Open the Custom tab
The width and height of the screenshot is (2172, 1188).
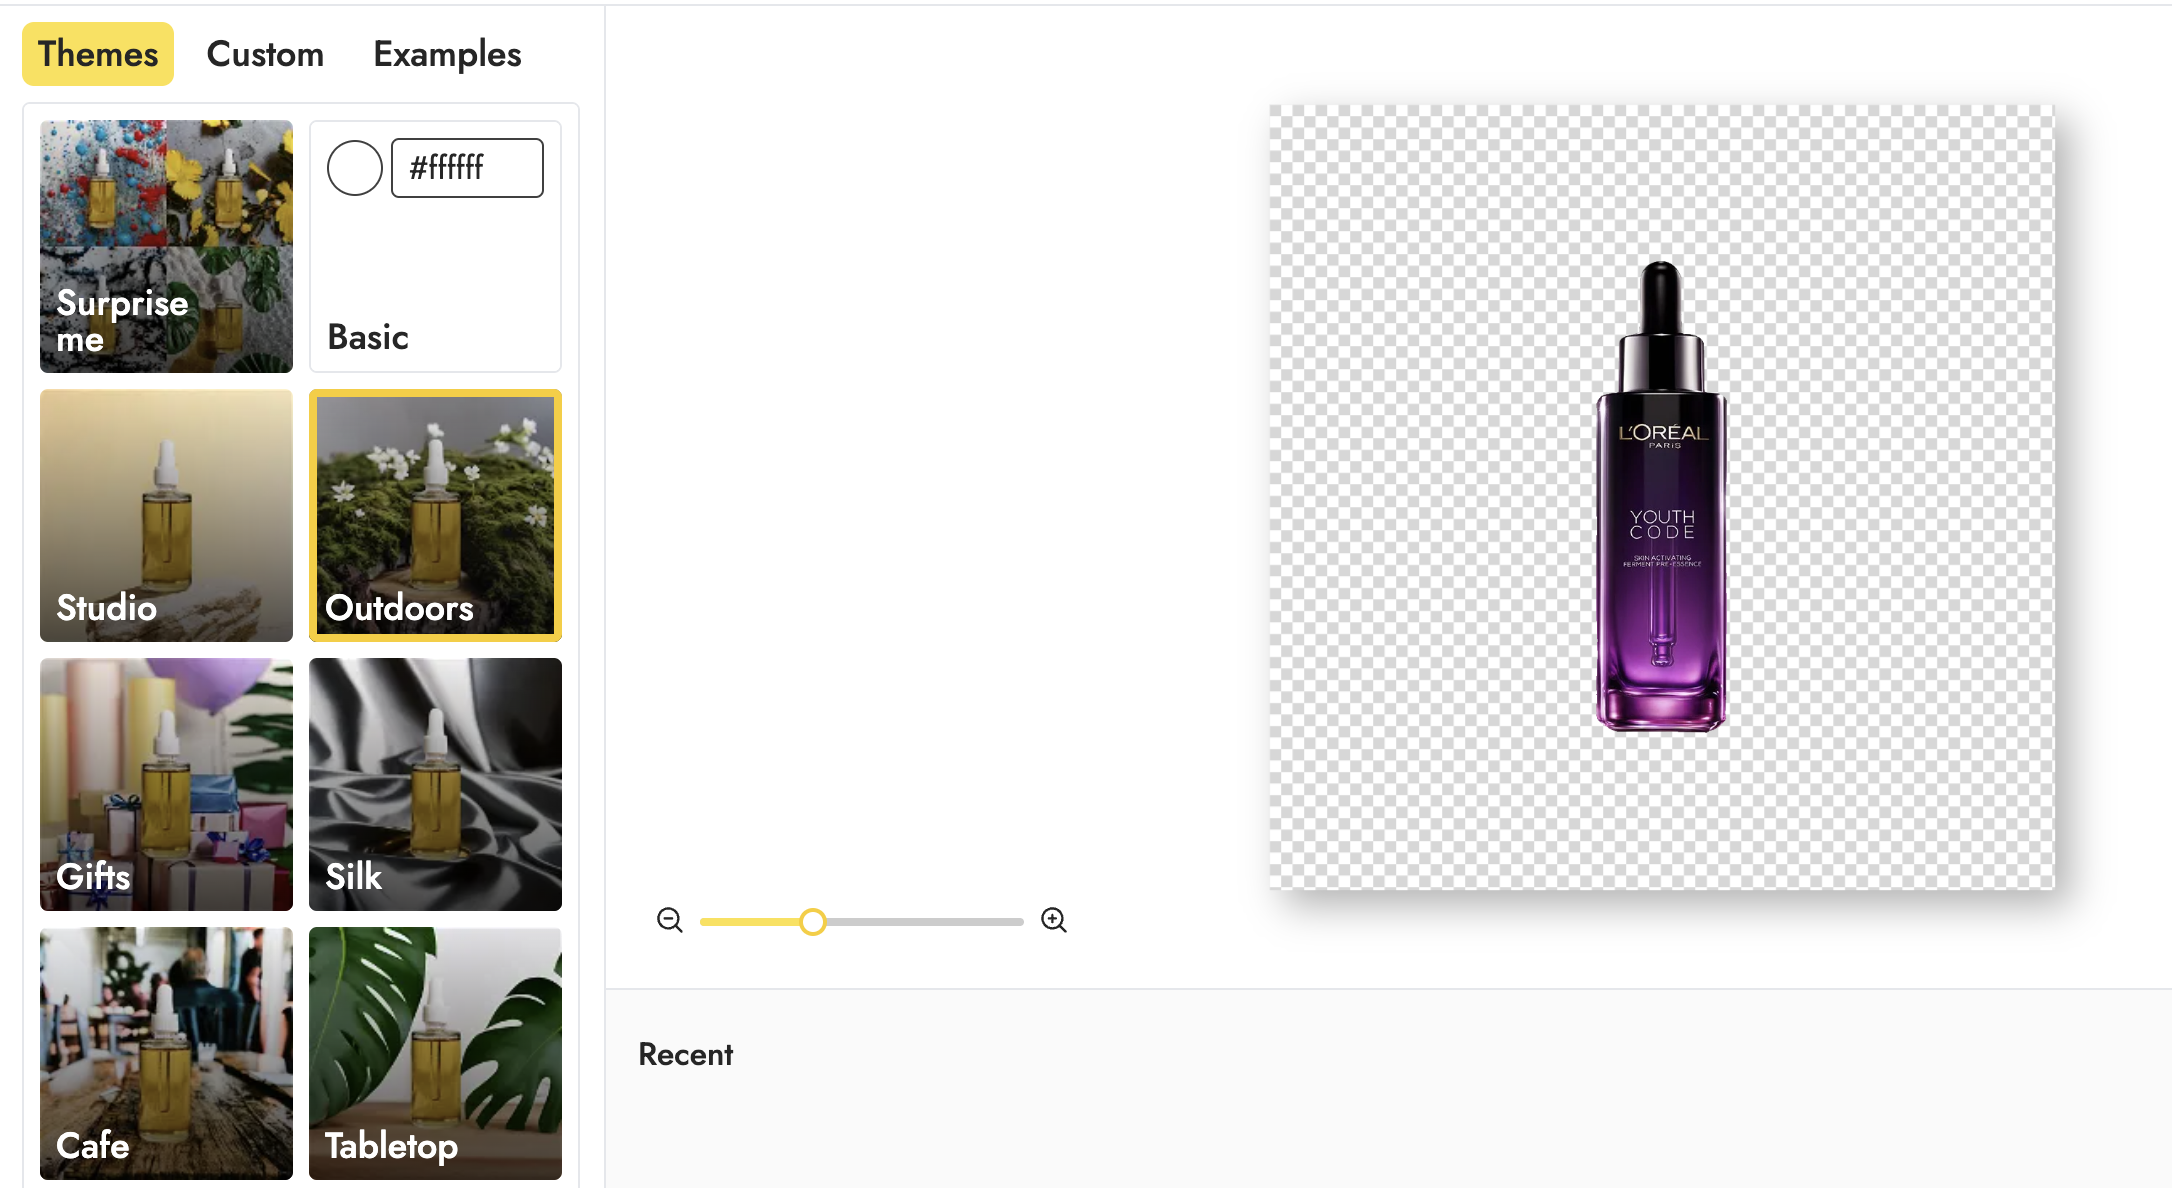point(265,54)
